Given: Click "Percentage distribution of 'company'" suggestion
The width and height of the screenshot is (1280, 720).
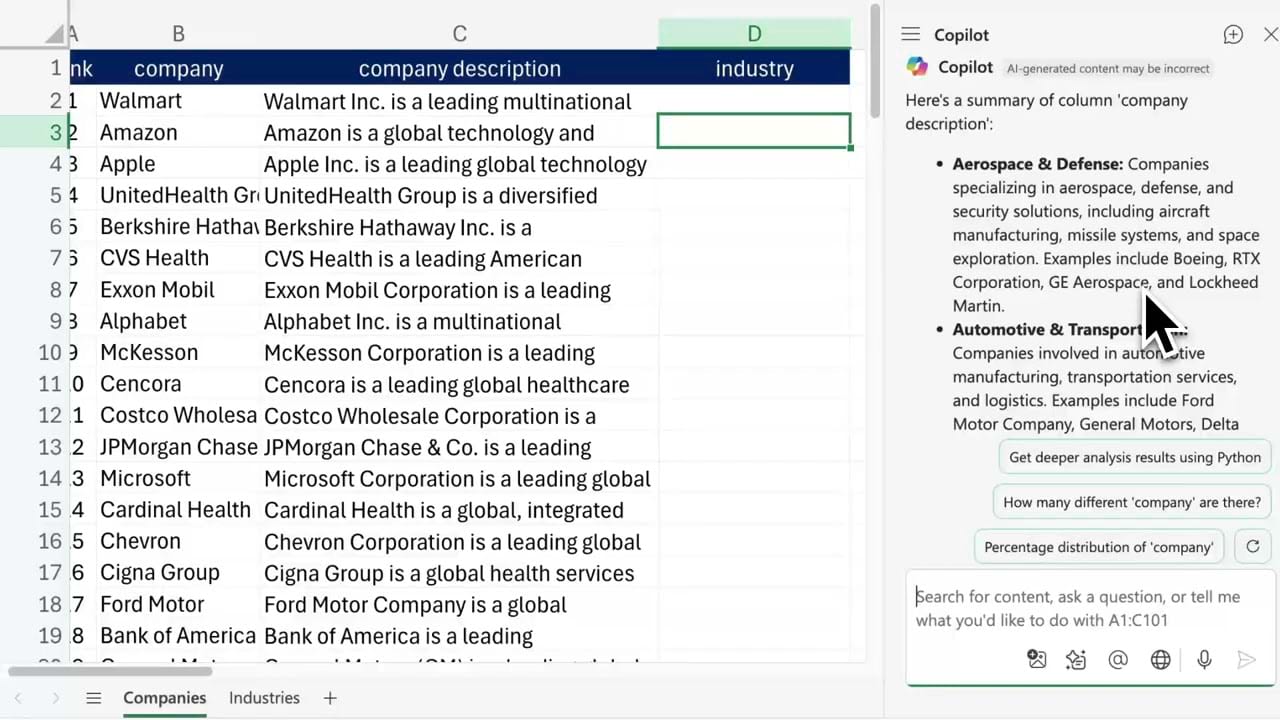Looking at the screenshot, I should tap(1098, 547).
